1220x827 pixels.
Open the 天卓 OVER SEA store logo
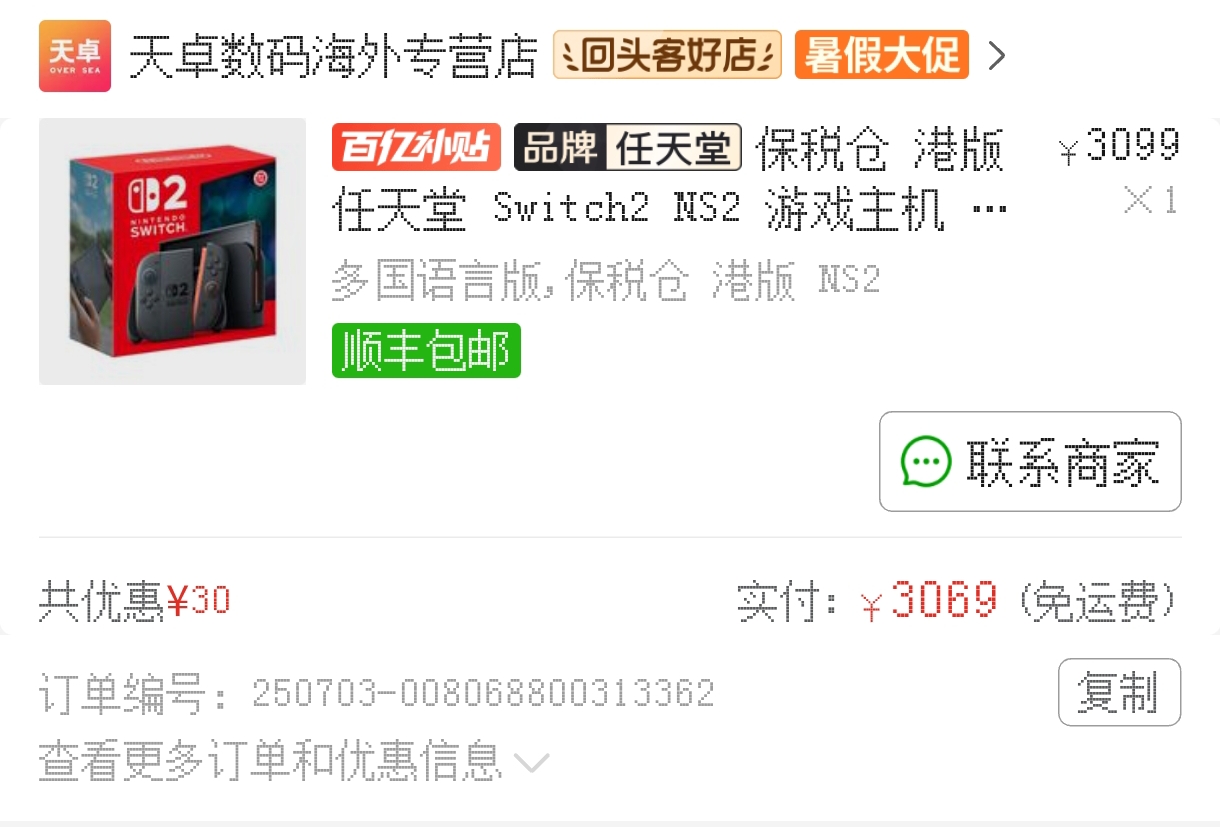click(x=75, y=56)
